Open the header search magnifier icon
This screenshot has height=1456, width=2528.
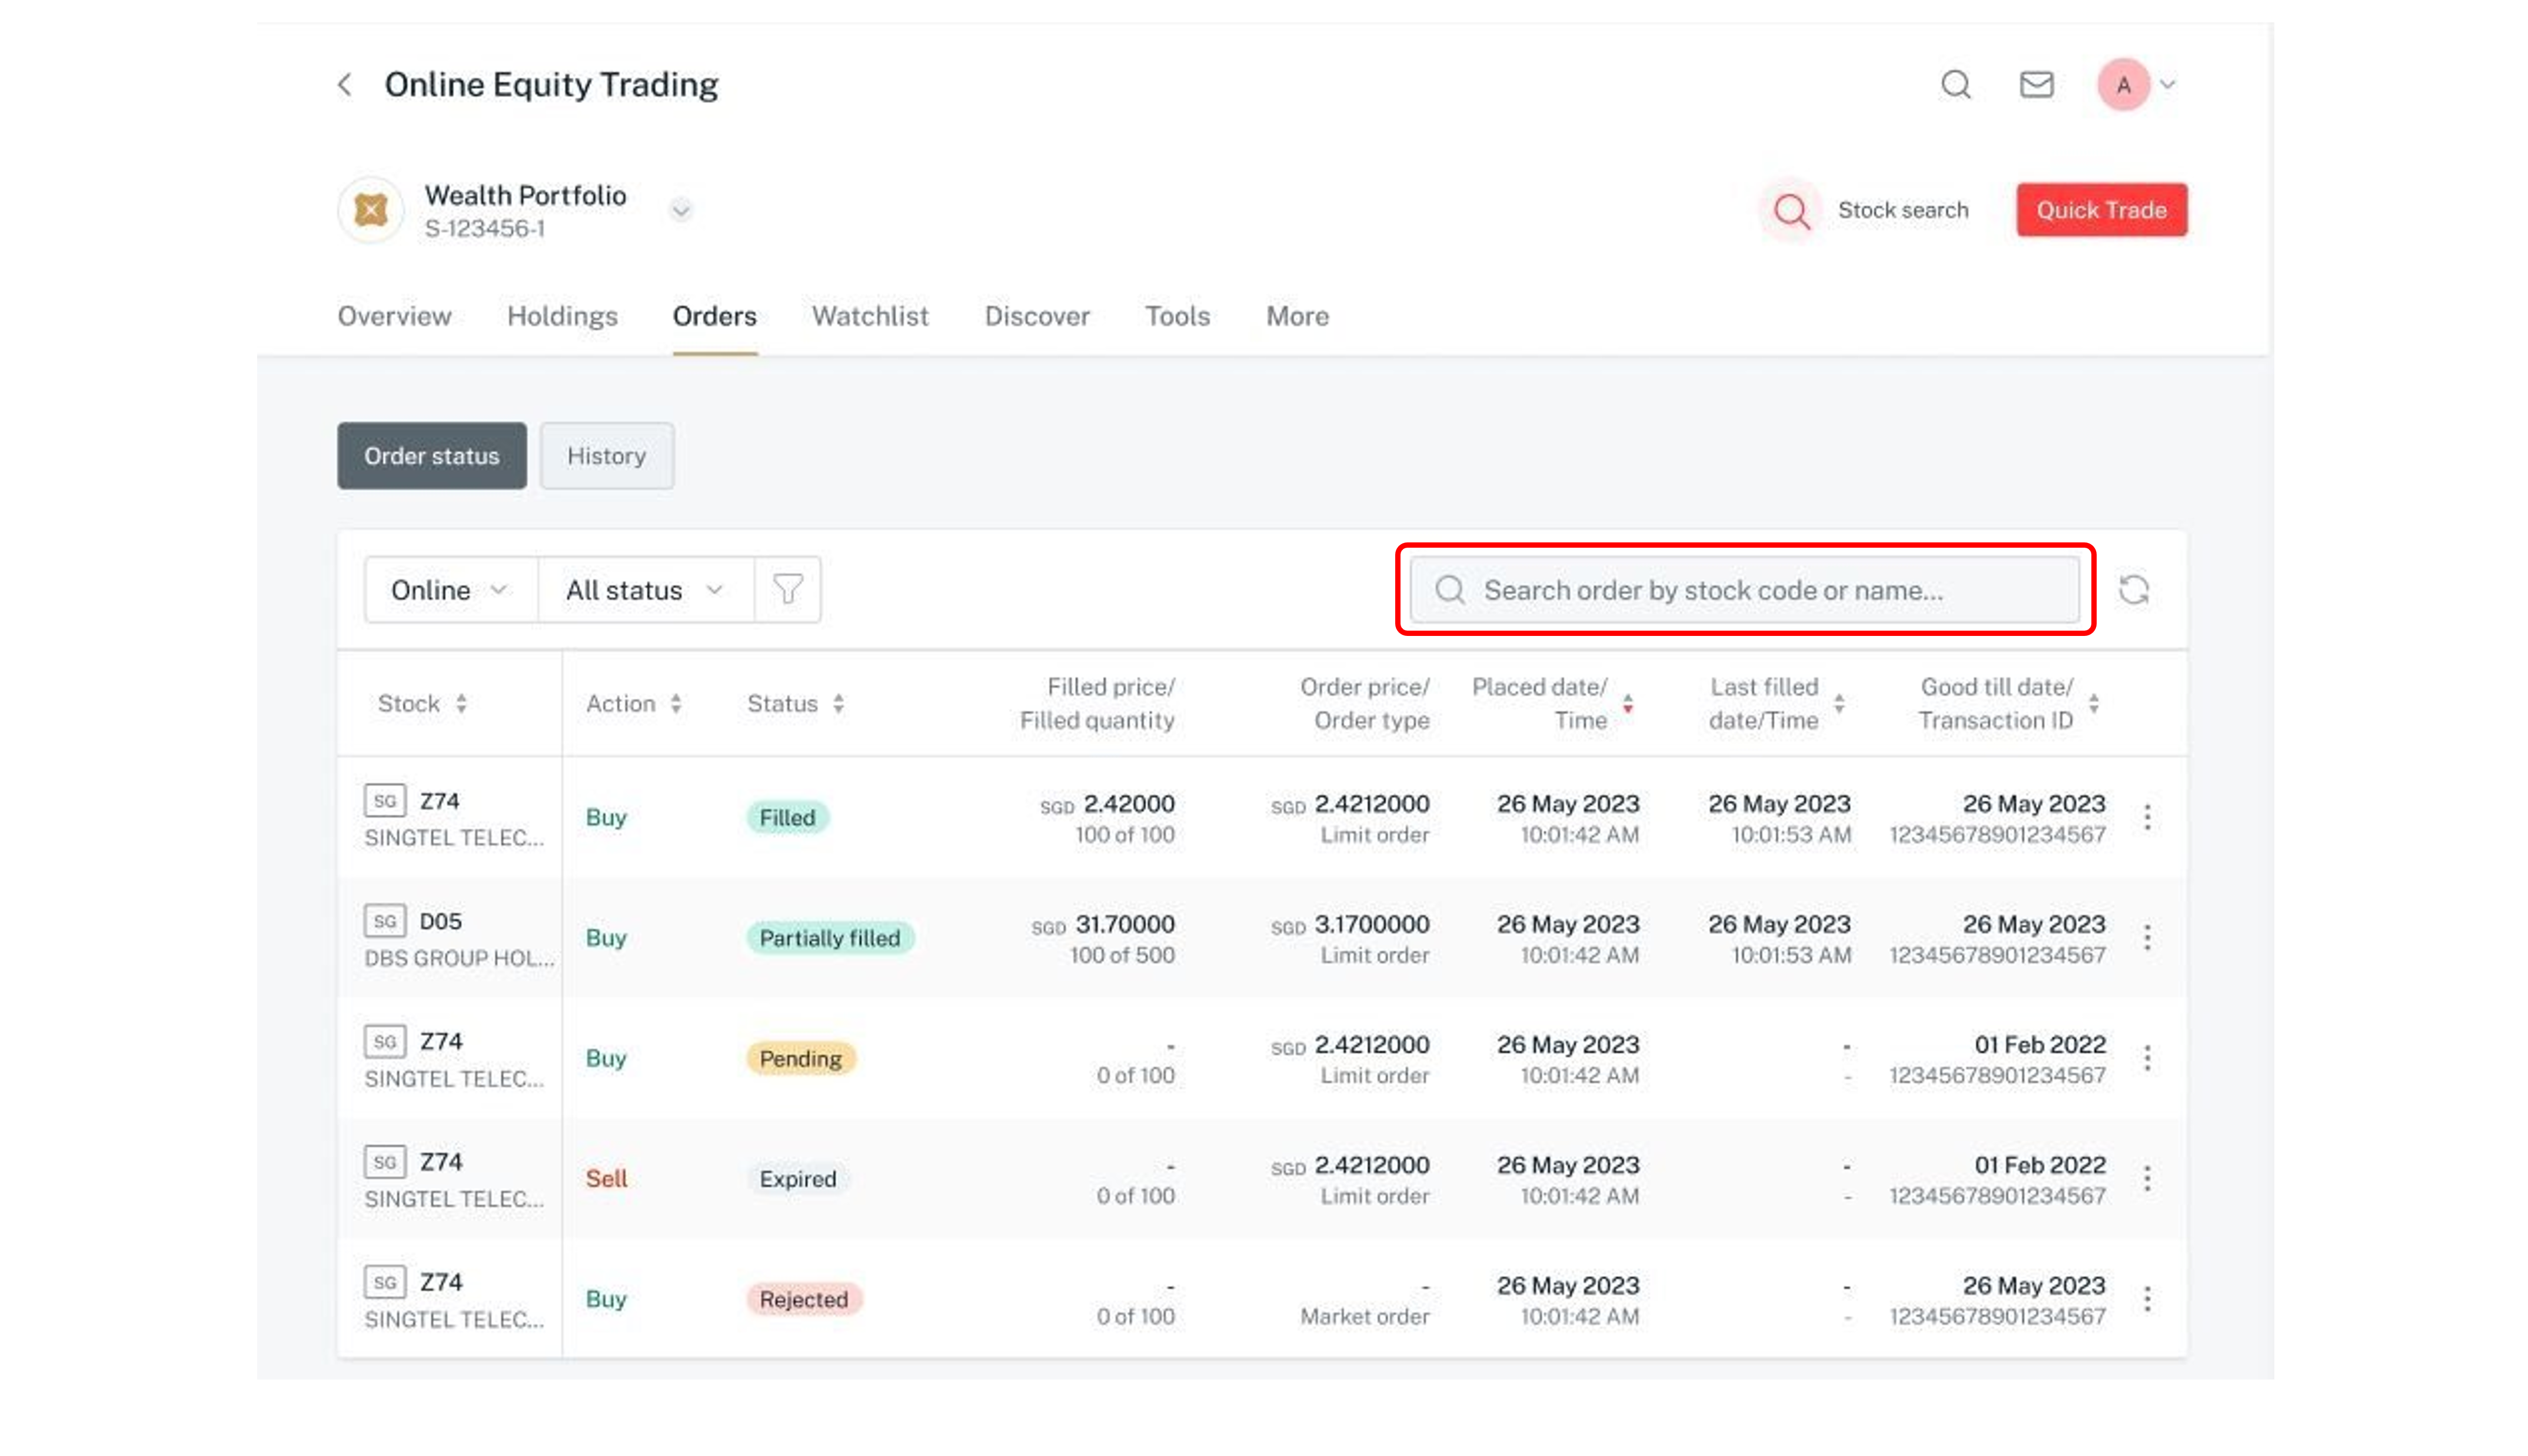click(1956, 85)
